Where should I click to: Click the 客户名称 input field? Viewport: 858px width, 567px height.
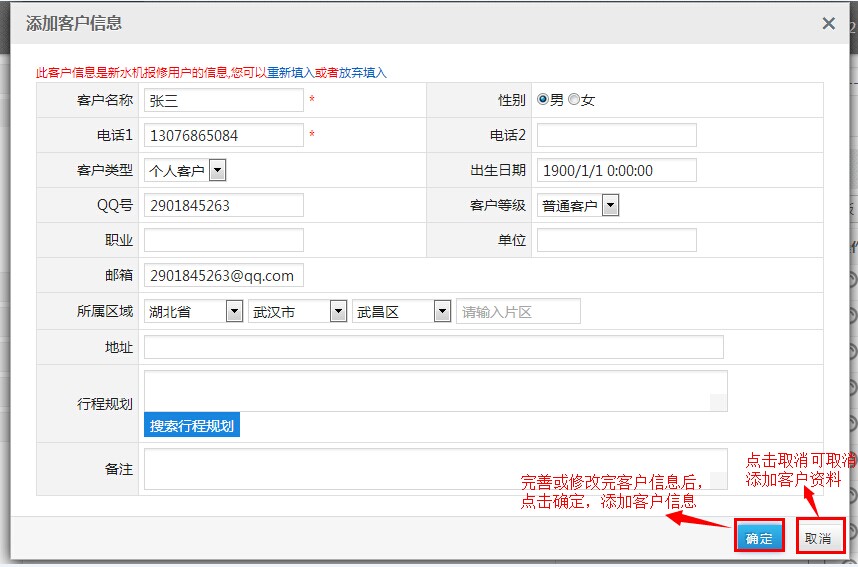[223, 100]
